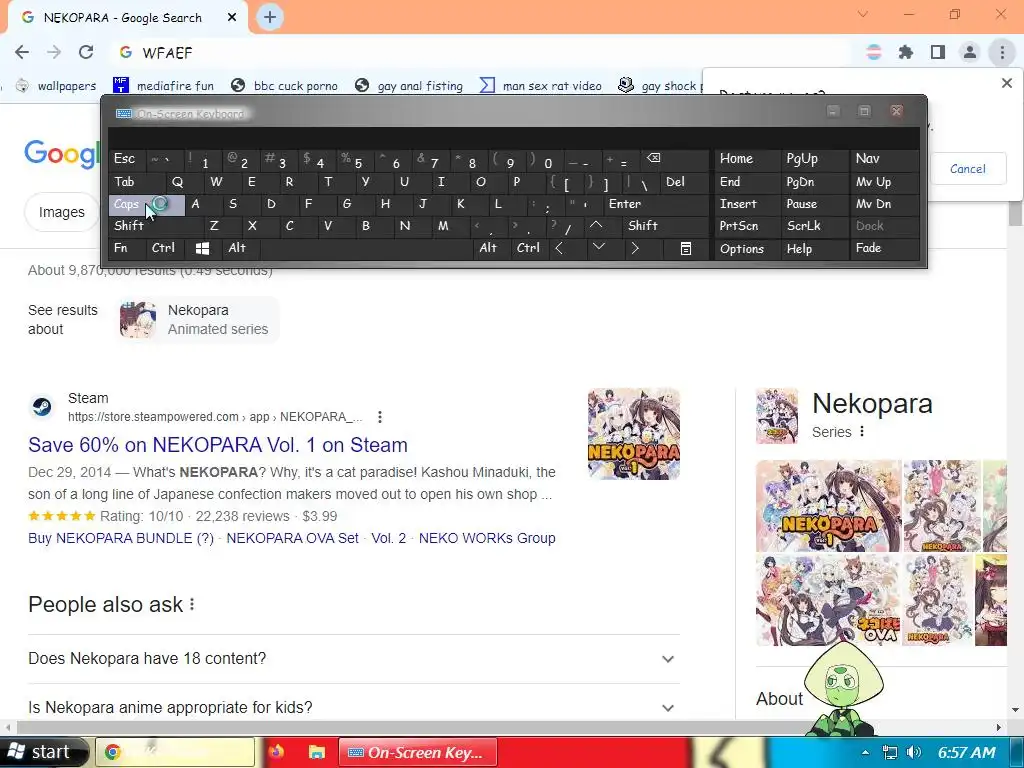Click the Steam favicon beside the result

[x=43, y=407]
